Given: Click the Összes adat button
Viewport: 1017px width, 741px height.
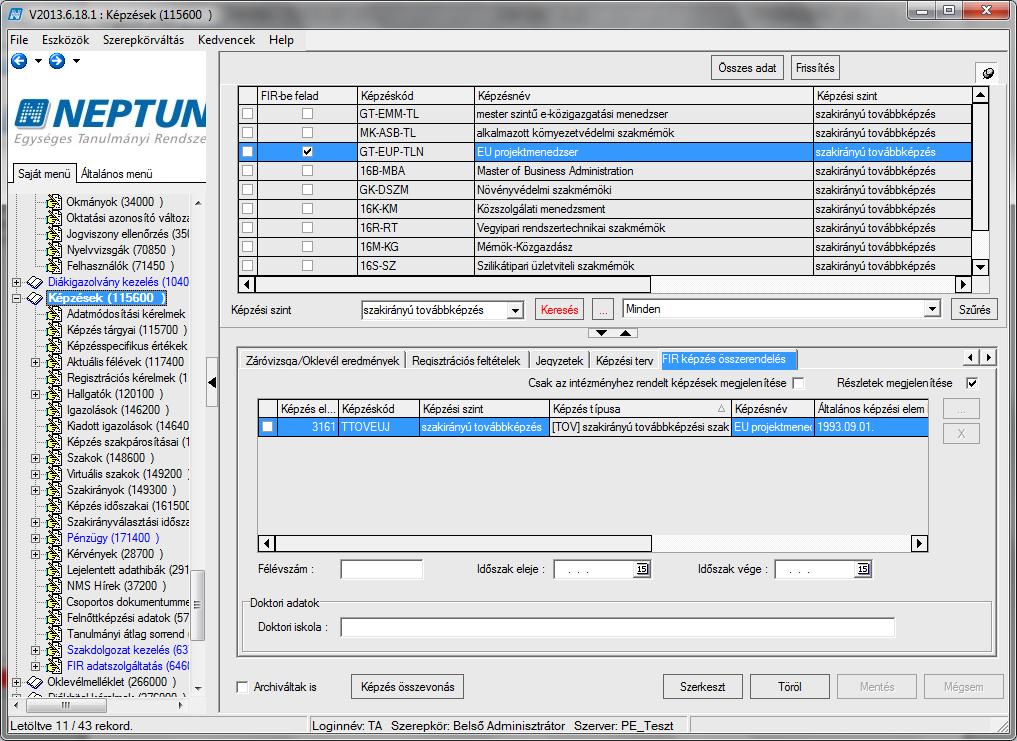Looking at the screenshot, I should click(x=747, y=67).
